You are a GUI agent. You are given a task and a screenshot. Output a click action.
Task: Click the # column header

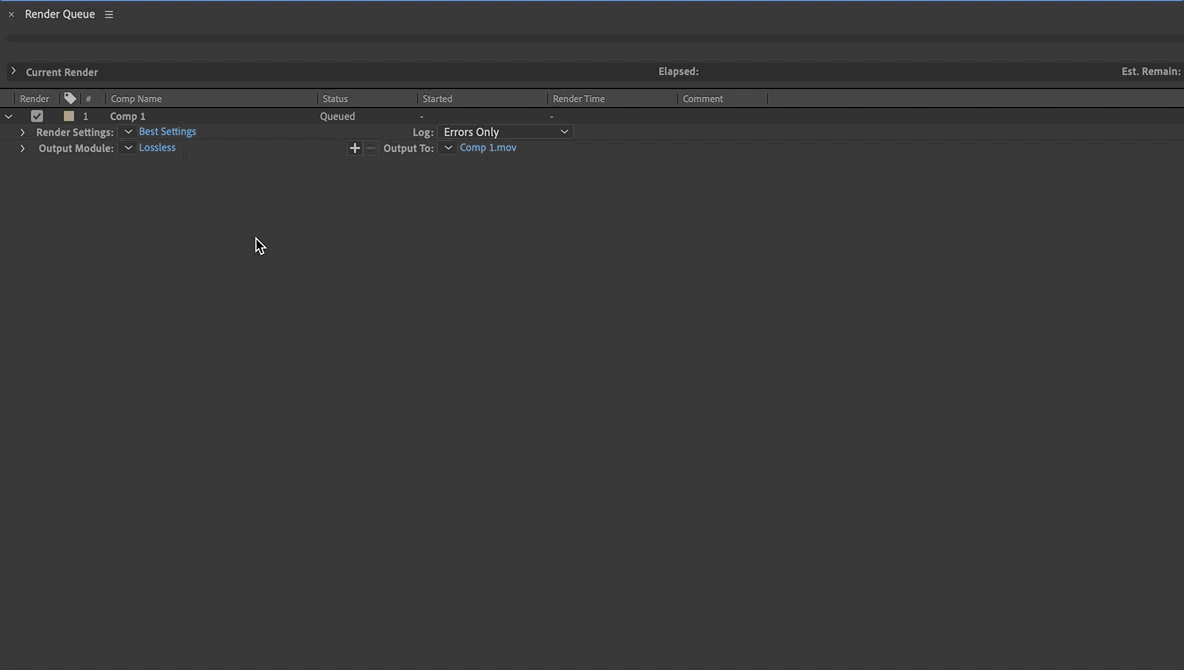click(x=88, y=99)
